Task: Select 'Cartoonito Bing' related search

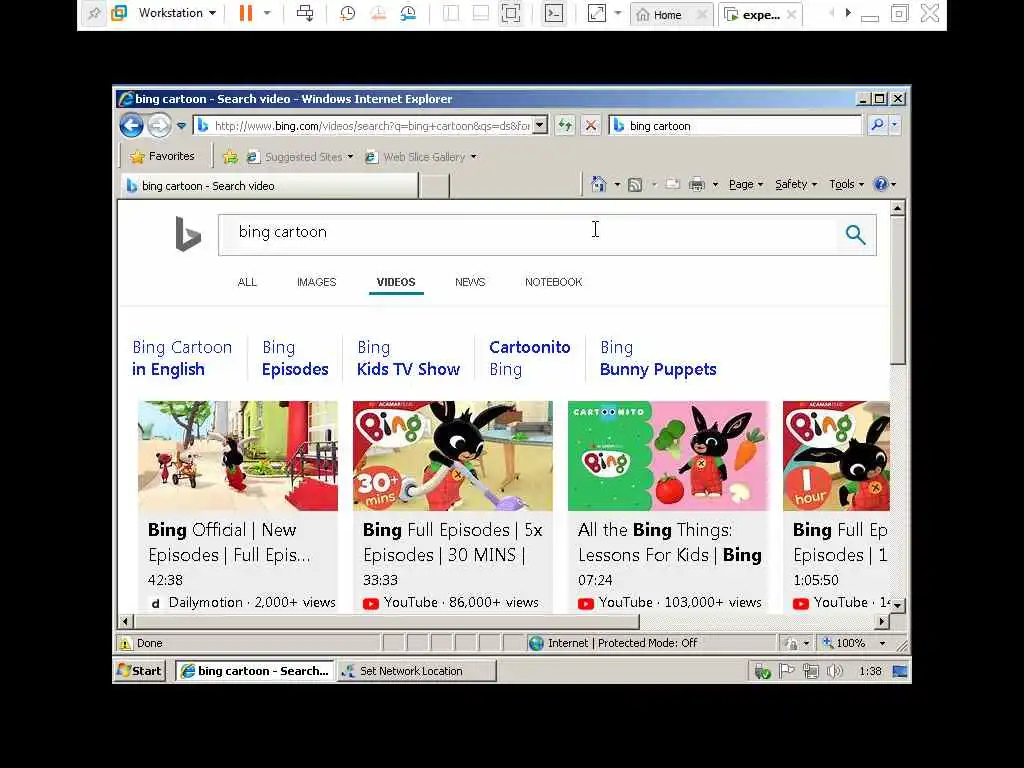Action: [x=530, y=358]
